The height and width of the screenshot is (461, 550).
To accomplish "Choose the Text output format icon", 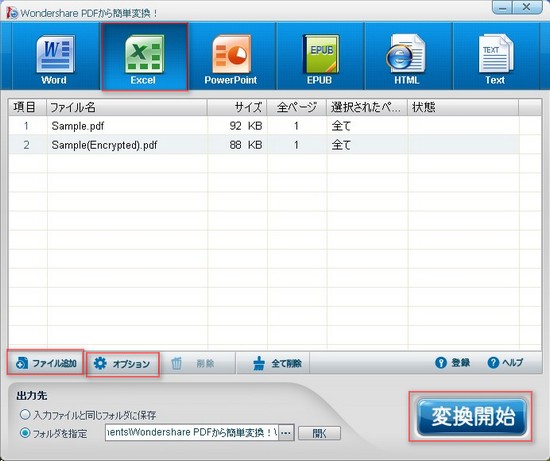I will [x=496, y=56].
